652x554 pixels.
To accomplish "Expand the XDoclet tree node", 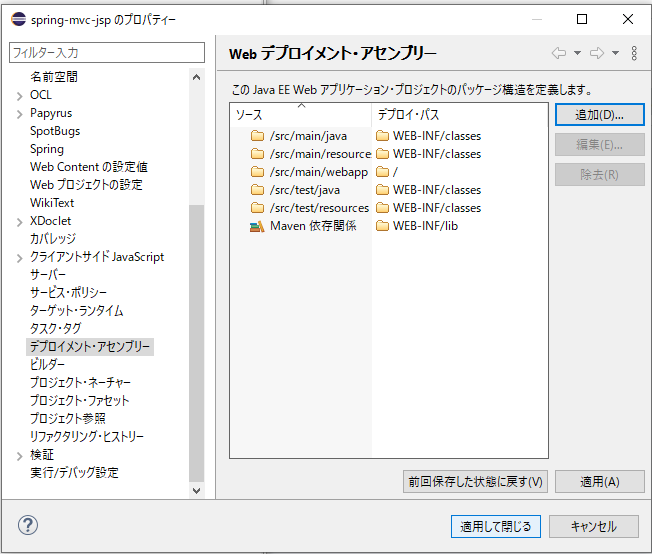I will (20, 222).
